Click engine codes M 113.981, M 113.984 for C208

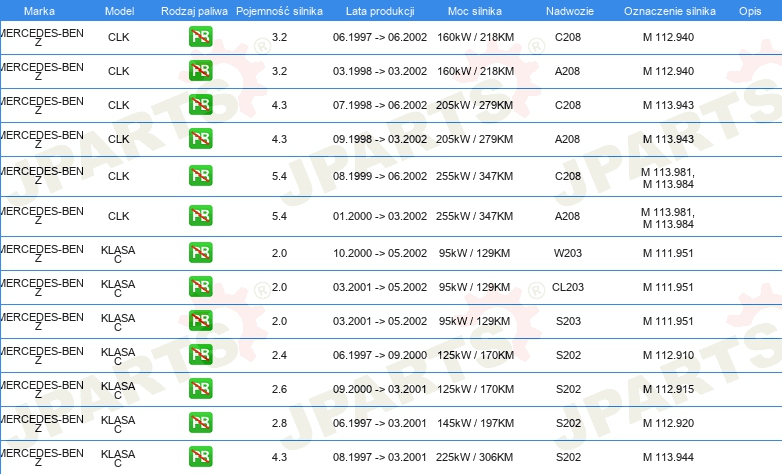pyautogui.click(x=668, y=178)
